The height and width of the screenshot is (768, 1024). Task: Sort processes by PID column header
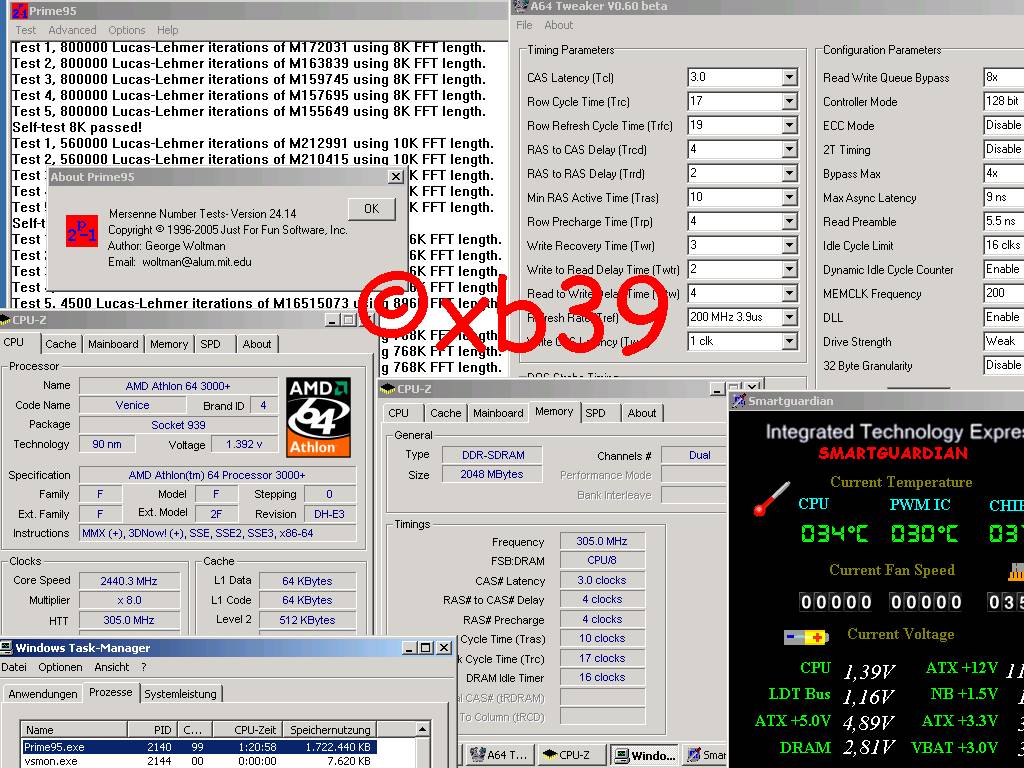pyautogui.click(x=151, y=729)
